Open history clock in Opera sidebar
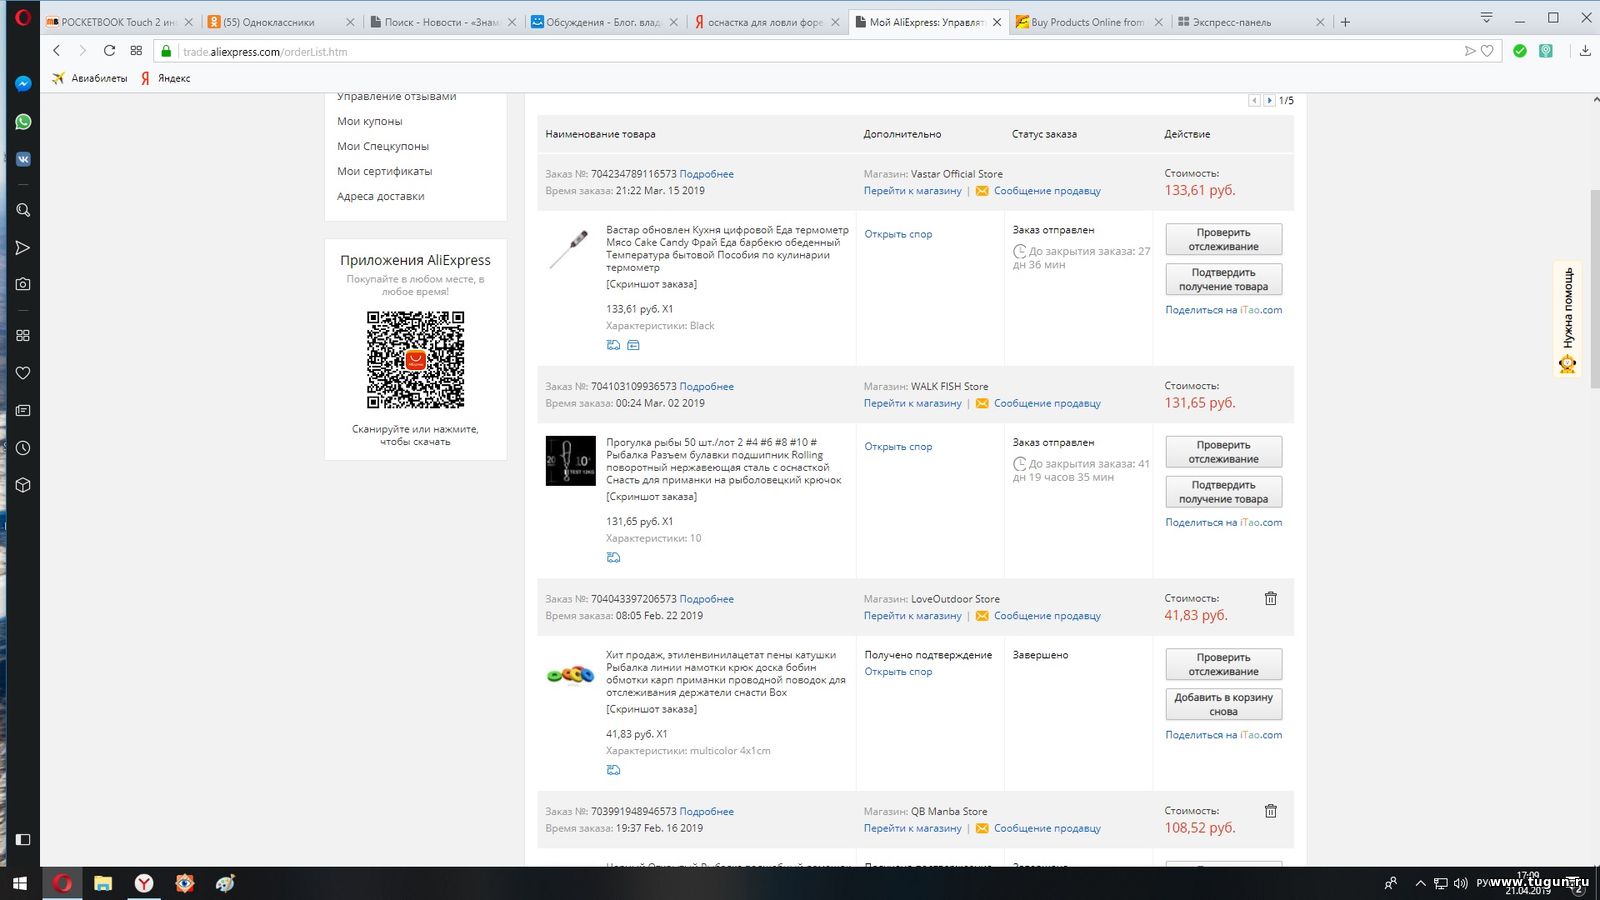Image resolution: width=1600 pixels, height=900 pixels. (x=23, y=448)
